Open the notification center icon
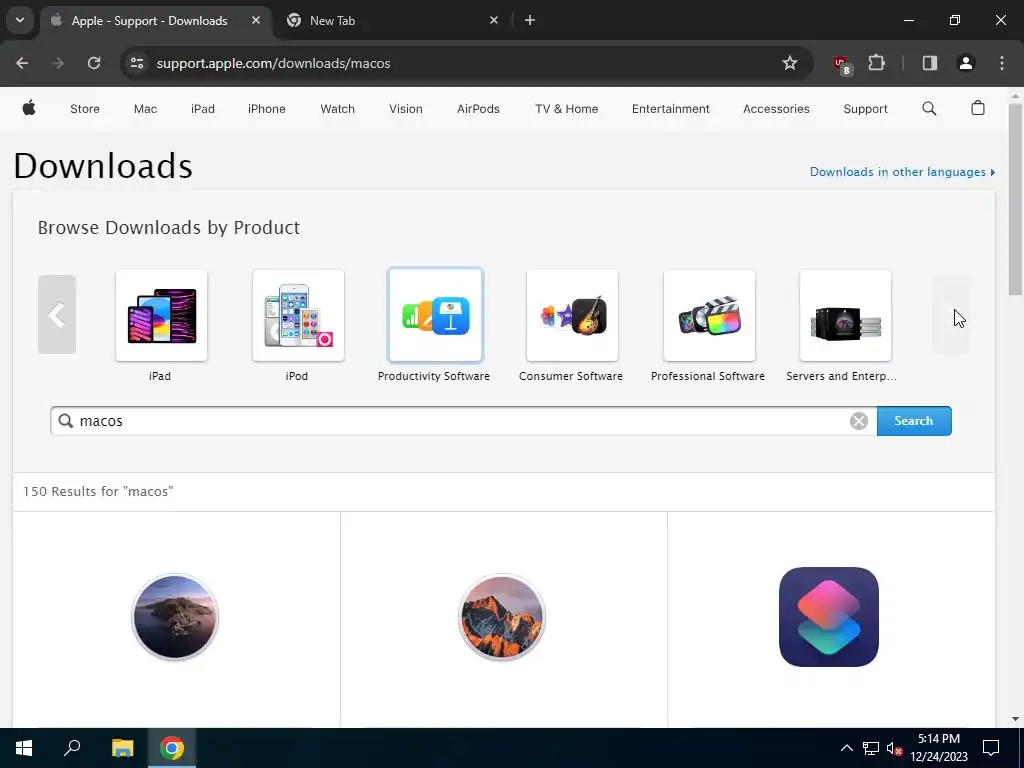 point(991,748)
